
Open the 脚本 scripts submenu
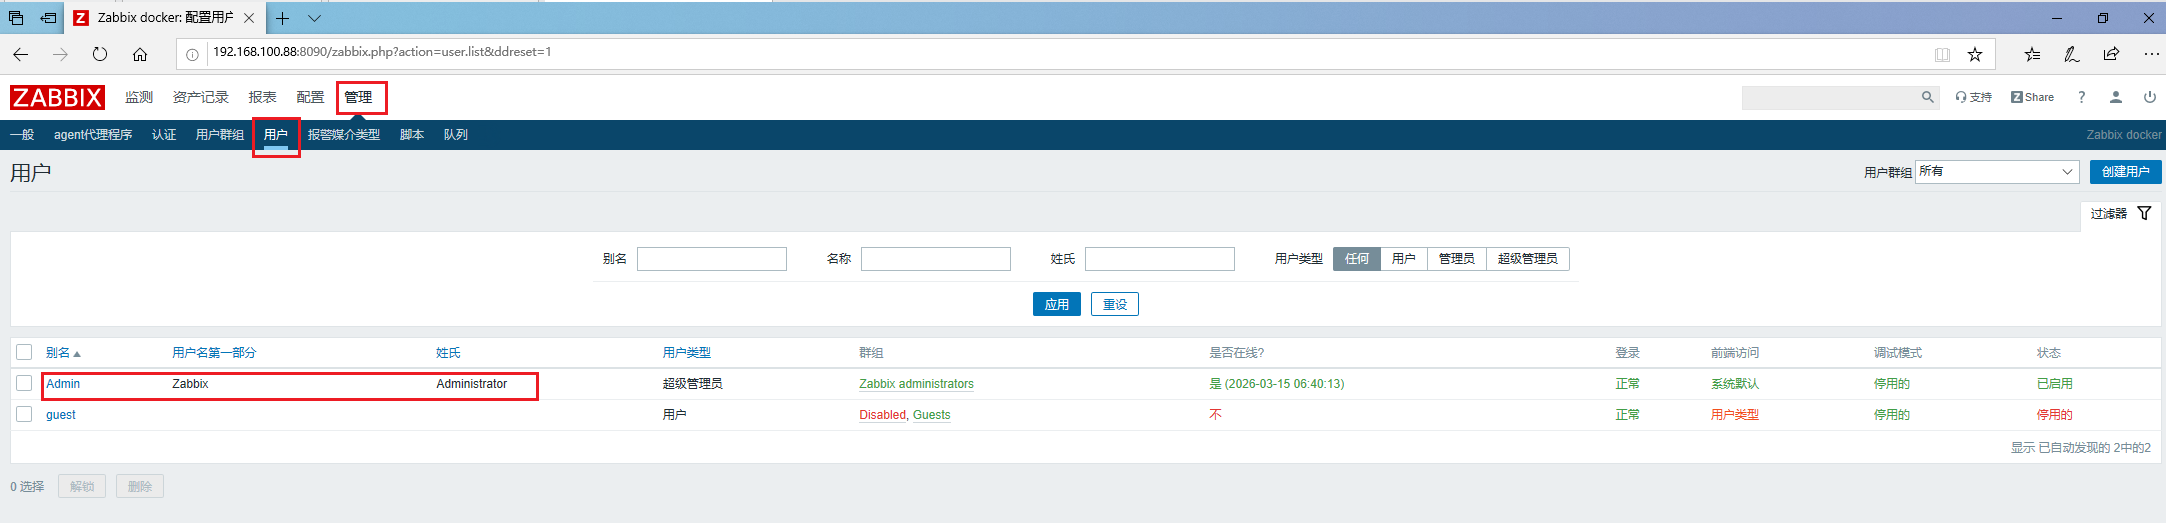pos(412,135)
